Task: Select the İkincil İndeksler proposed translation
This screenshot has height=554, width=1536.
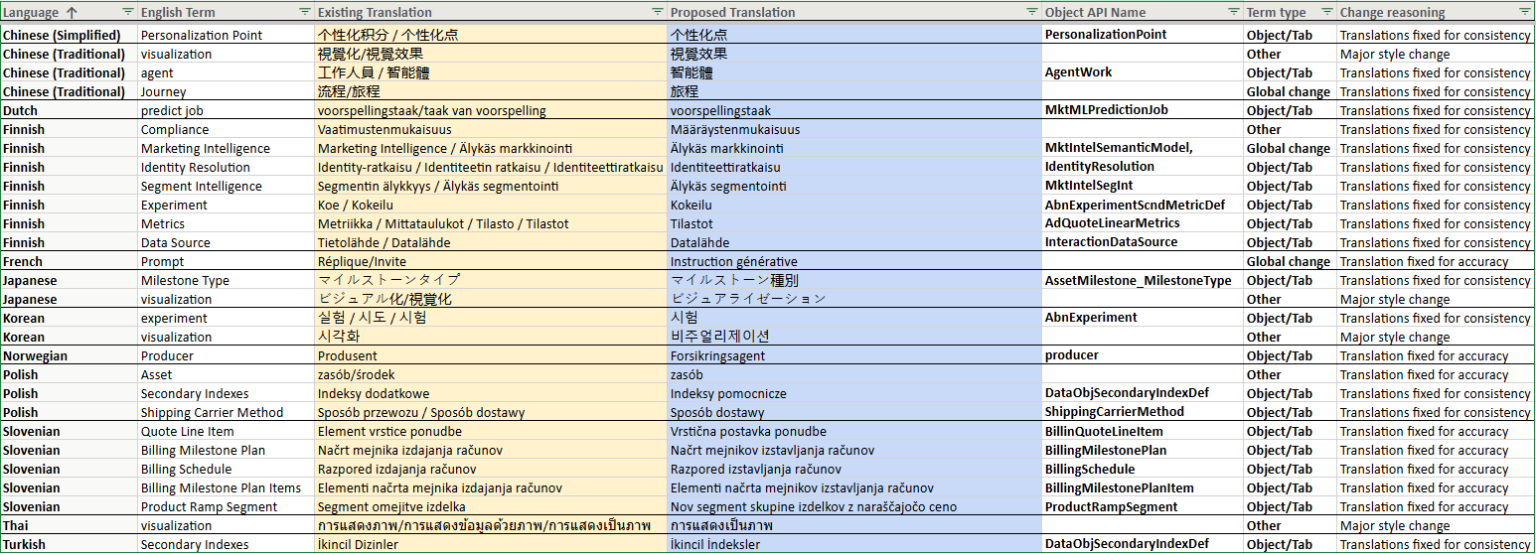Action: tap(854, 545)
